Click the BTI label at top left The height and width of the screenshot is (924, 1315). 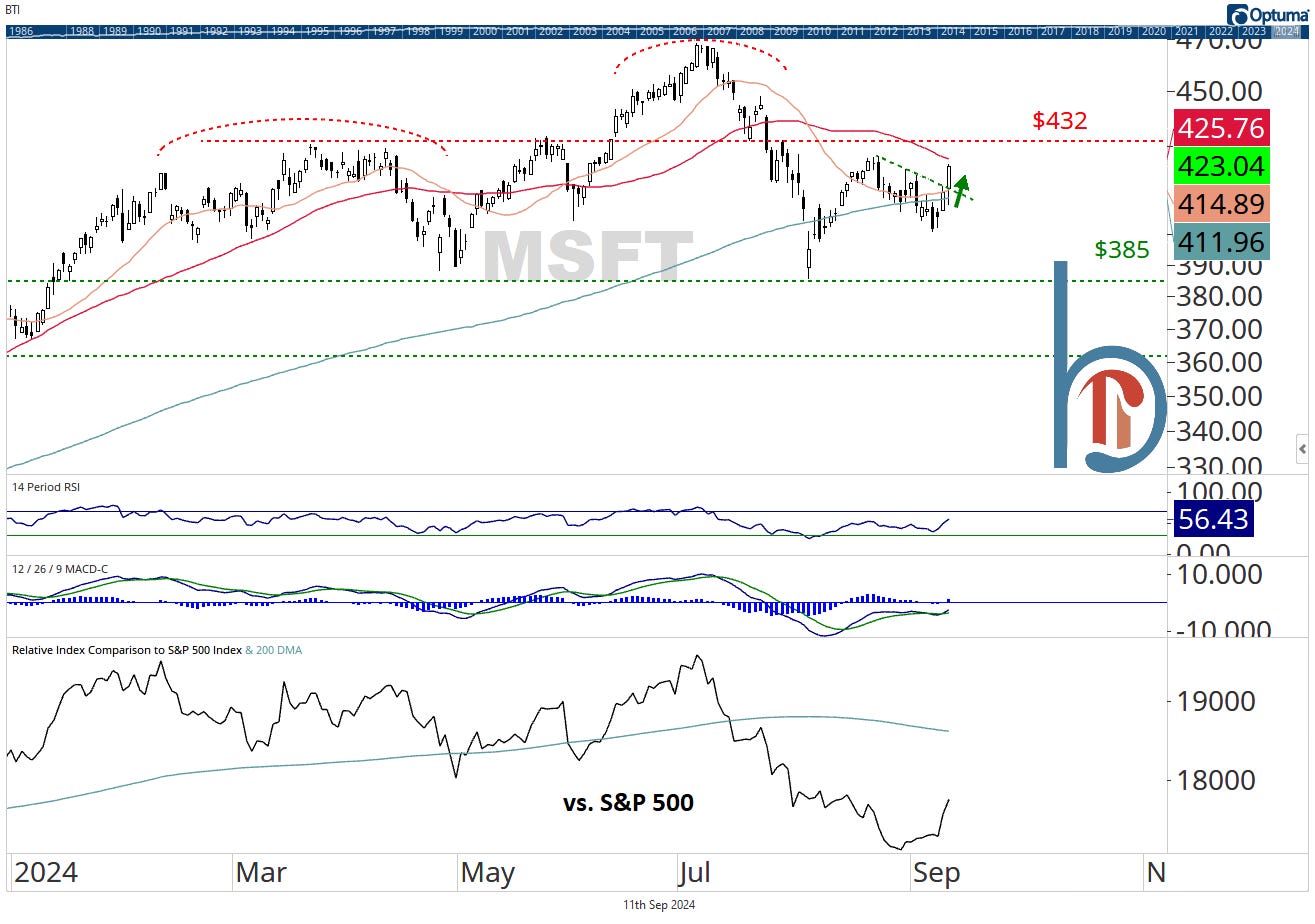point(13,9)
